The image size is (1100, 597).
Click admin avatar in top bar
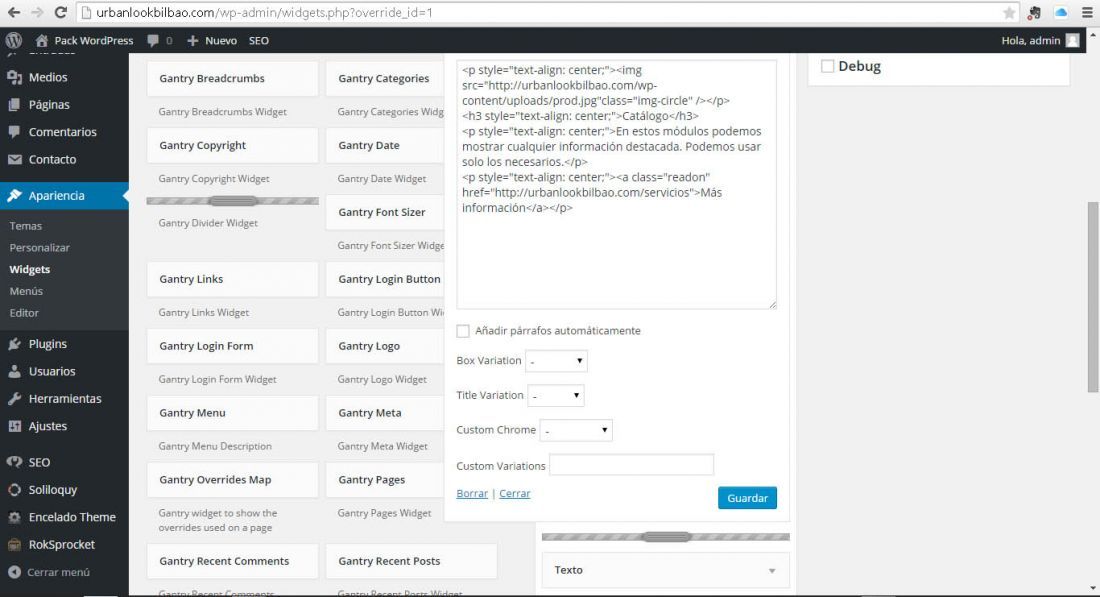(1073, 41)
